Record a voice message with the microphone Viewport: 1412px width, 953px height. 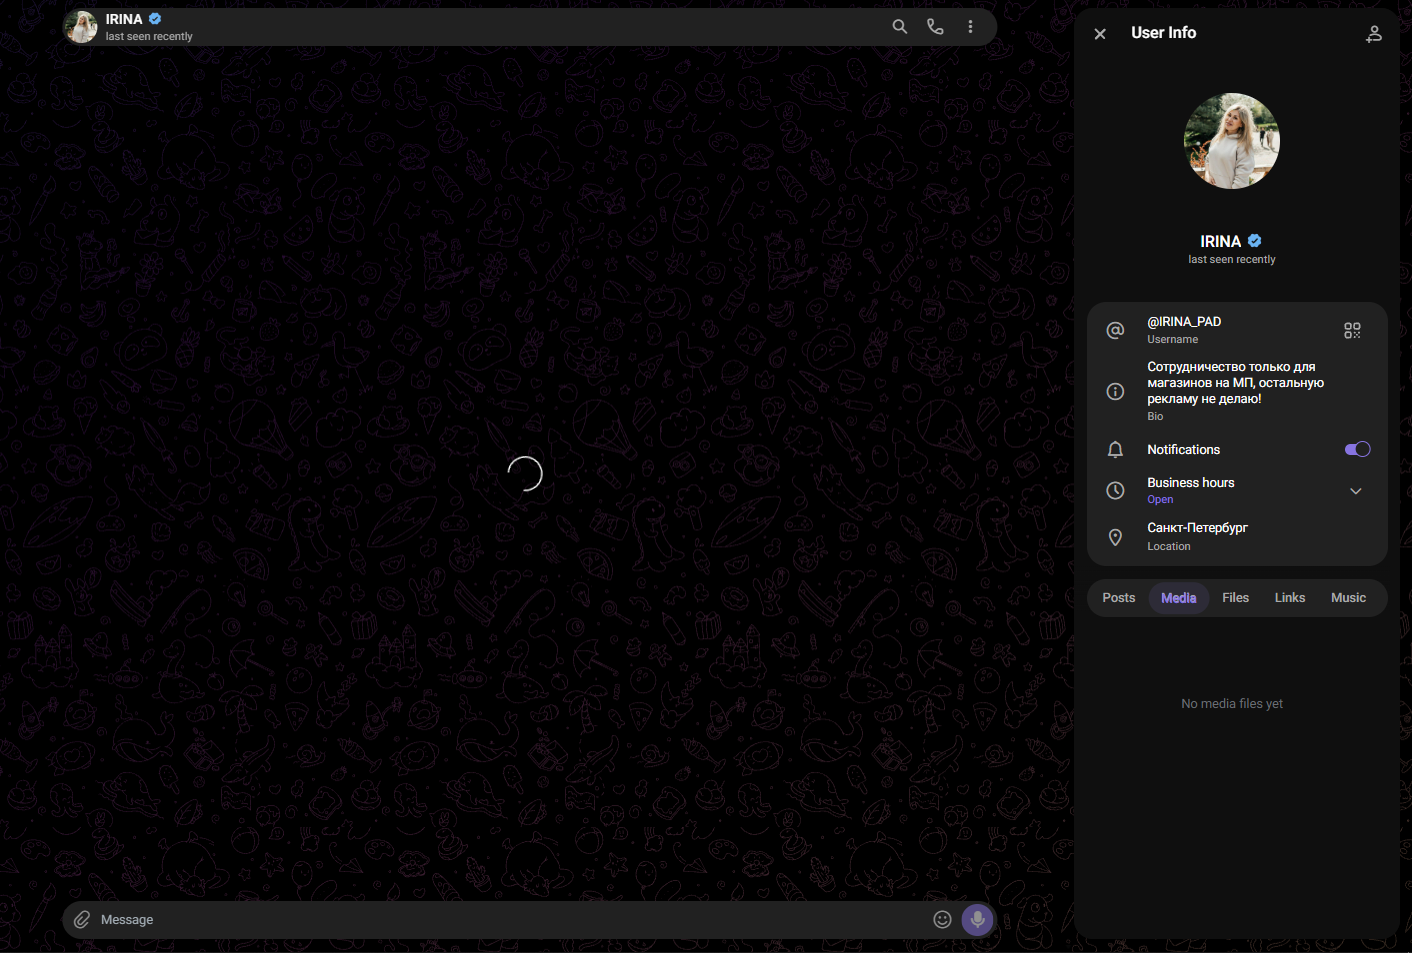click(x=978, y=919)
